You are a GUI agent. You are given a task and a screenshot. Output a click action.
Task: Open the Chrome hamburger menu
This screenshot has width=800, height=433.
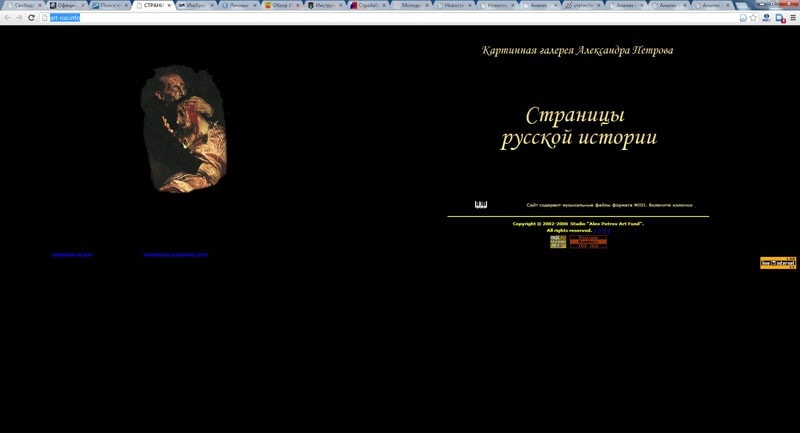pos(793,18)
